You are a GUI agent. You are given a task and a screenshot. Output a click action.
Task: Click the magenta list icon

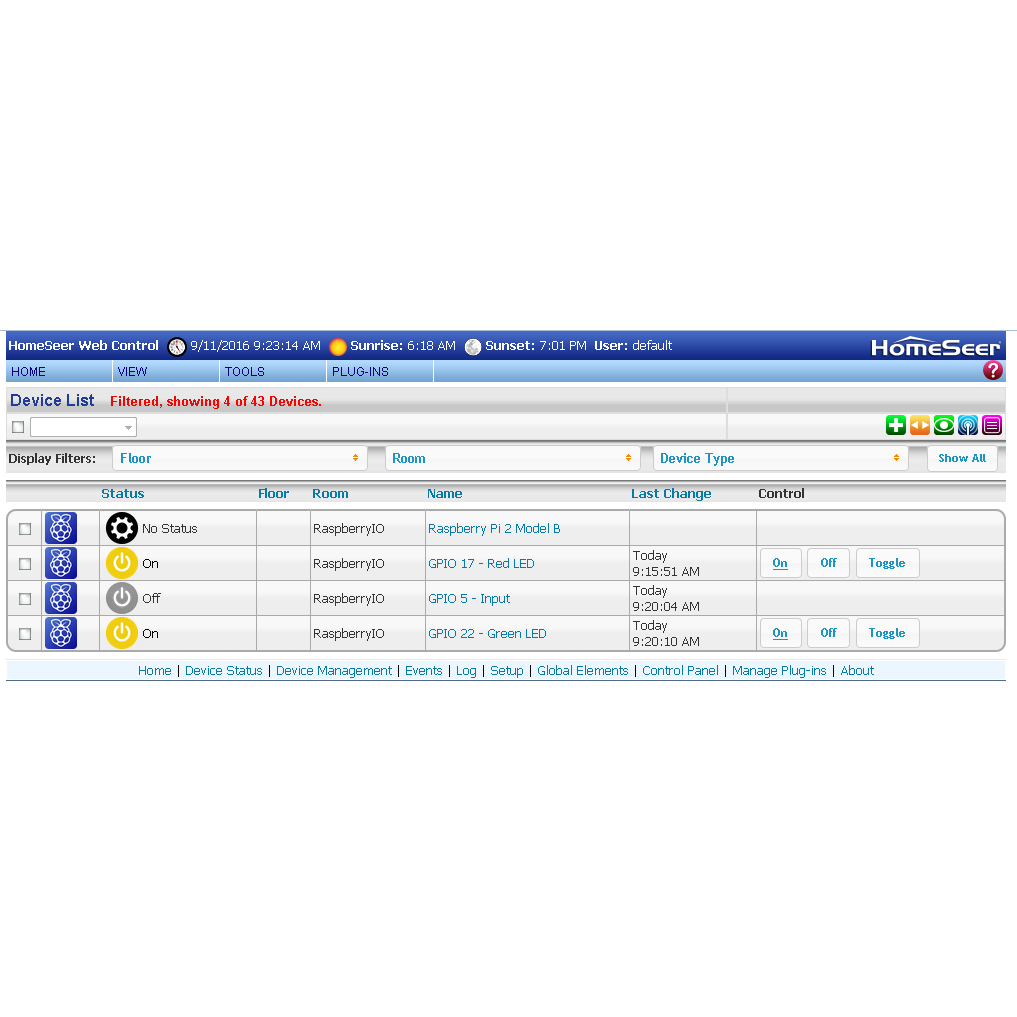(992, 426)
